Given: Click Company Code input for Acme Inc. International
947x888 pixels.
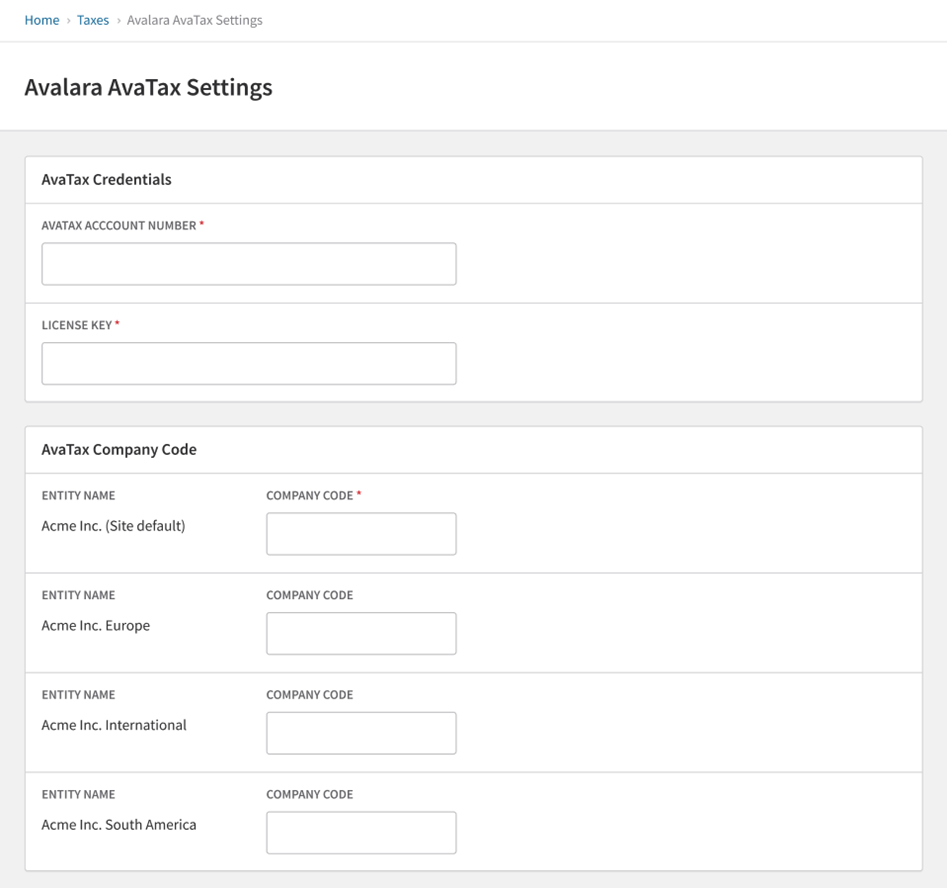Looking at the screenshot, I should [361, 733].
